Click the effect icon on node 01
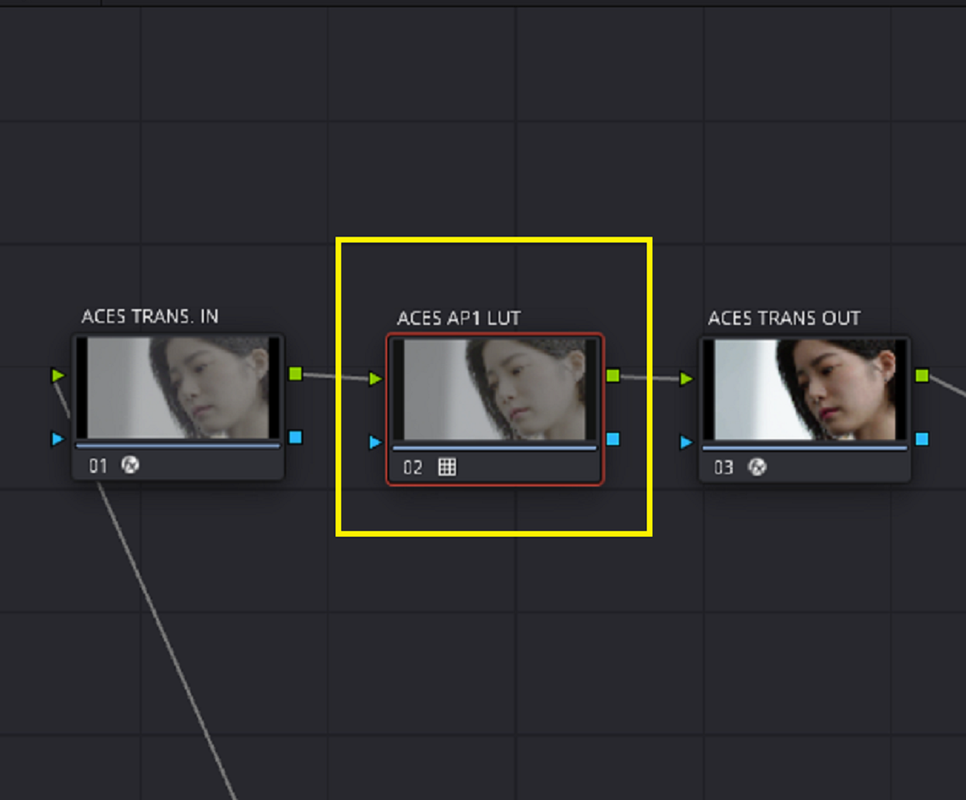The height and width of the screenshot is (800, 966). (130, 465)
